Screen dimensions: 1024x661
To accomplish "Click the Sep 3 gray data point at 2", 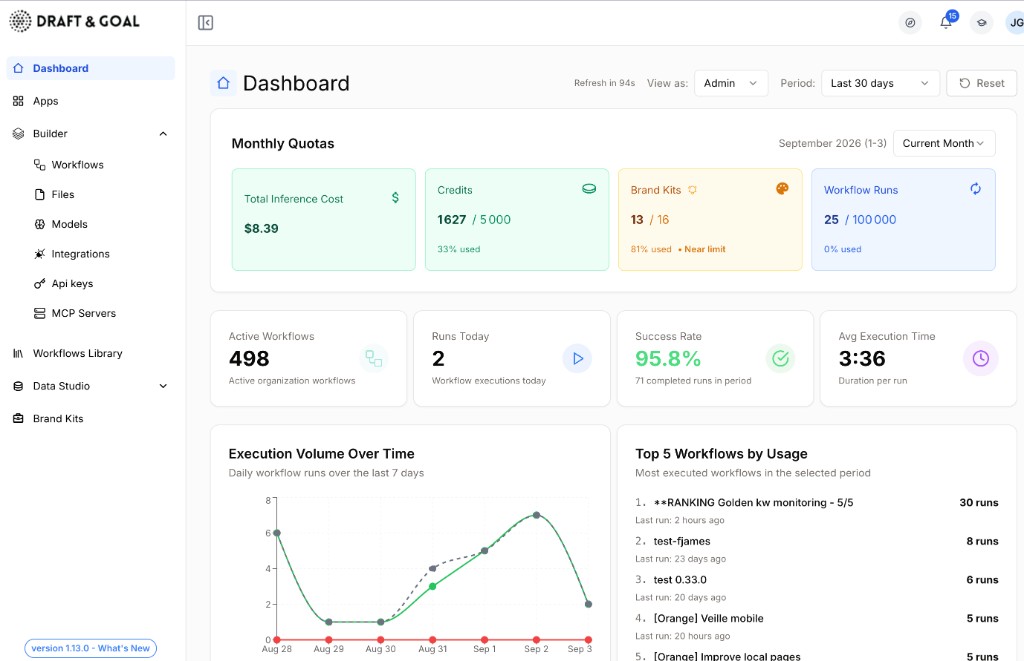I will coord(588,604).
